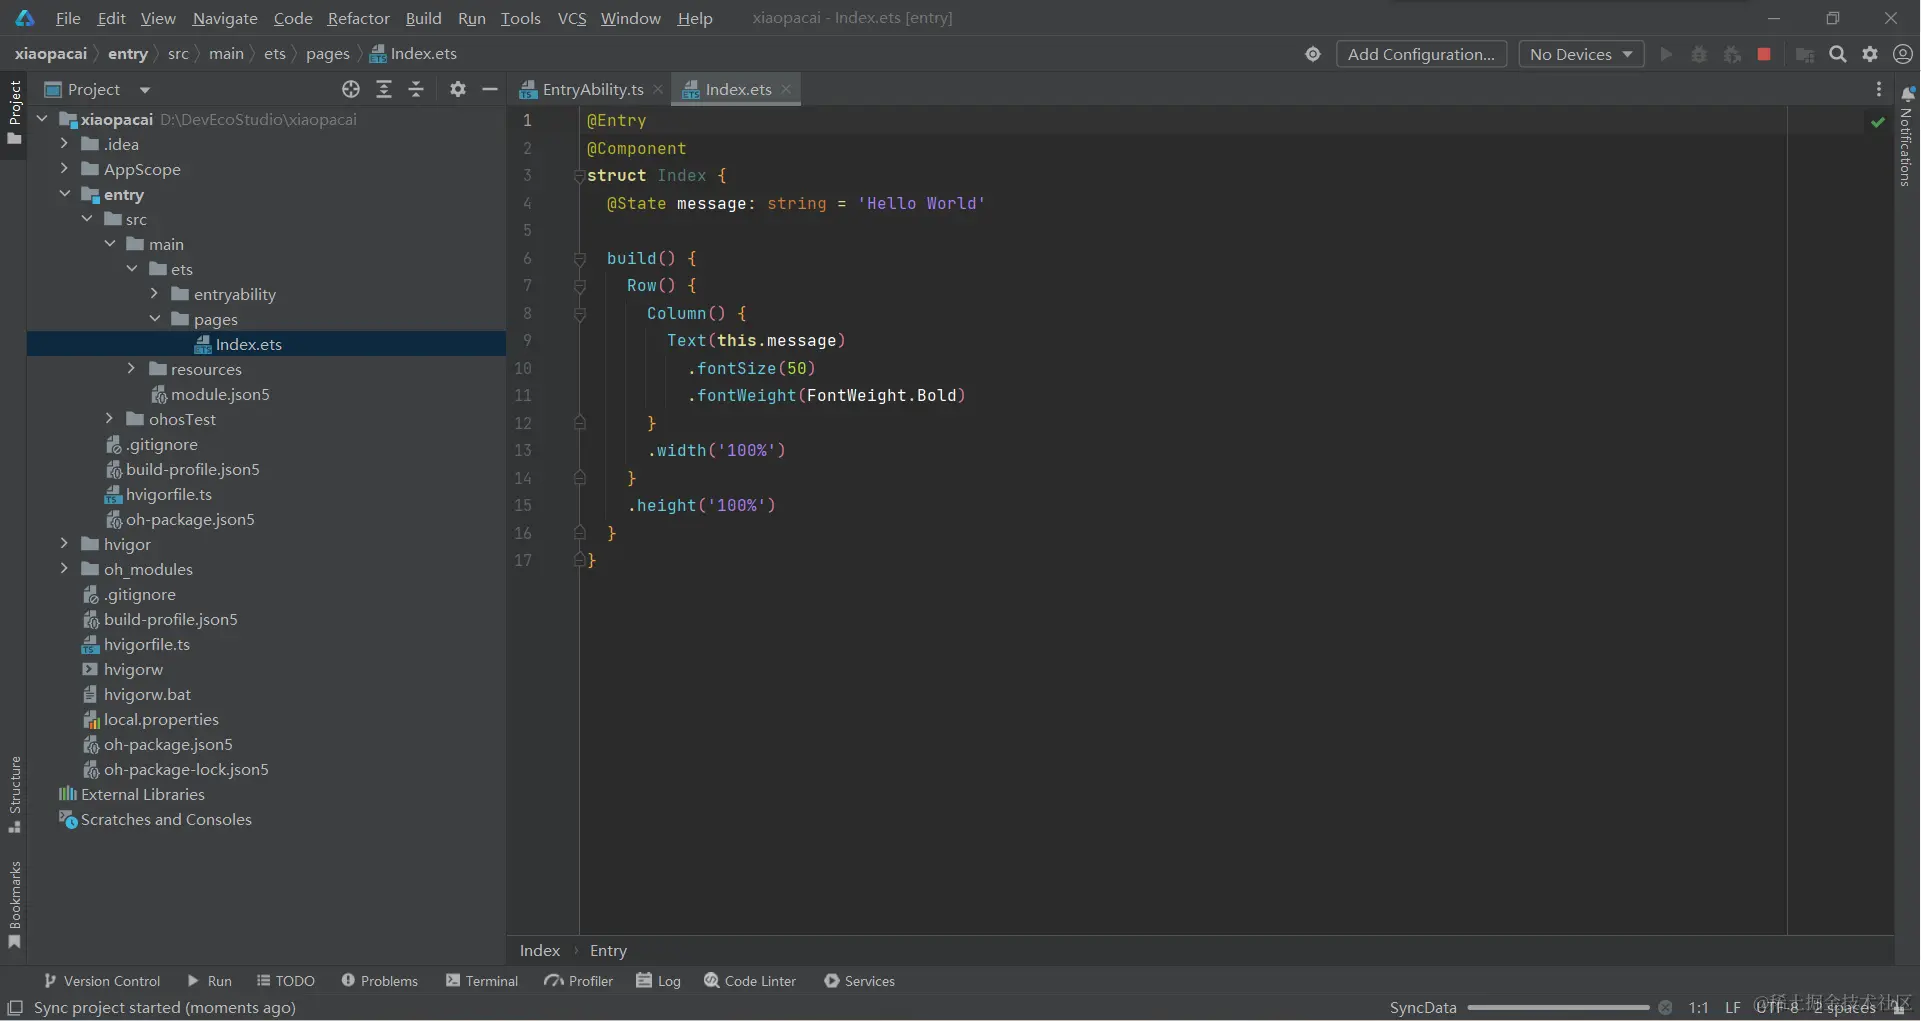Click the LF line separator in status bar
1921x1021 pixels.
click(1733, 1008)
